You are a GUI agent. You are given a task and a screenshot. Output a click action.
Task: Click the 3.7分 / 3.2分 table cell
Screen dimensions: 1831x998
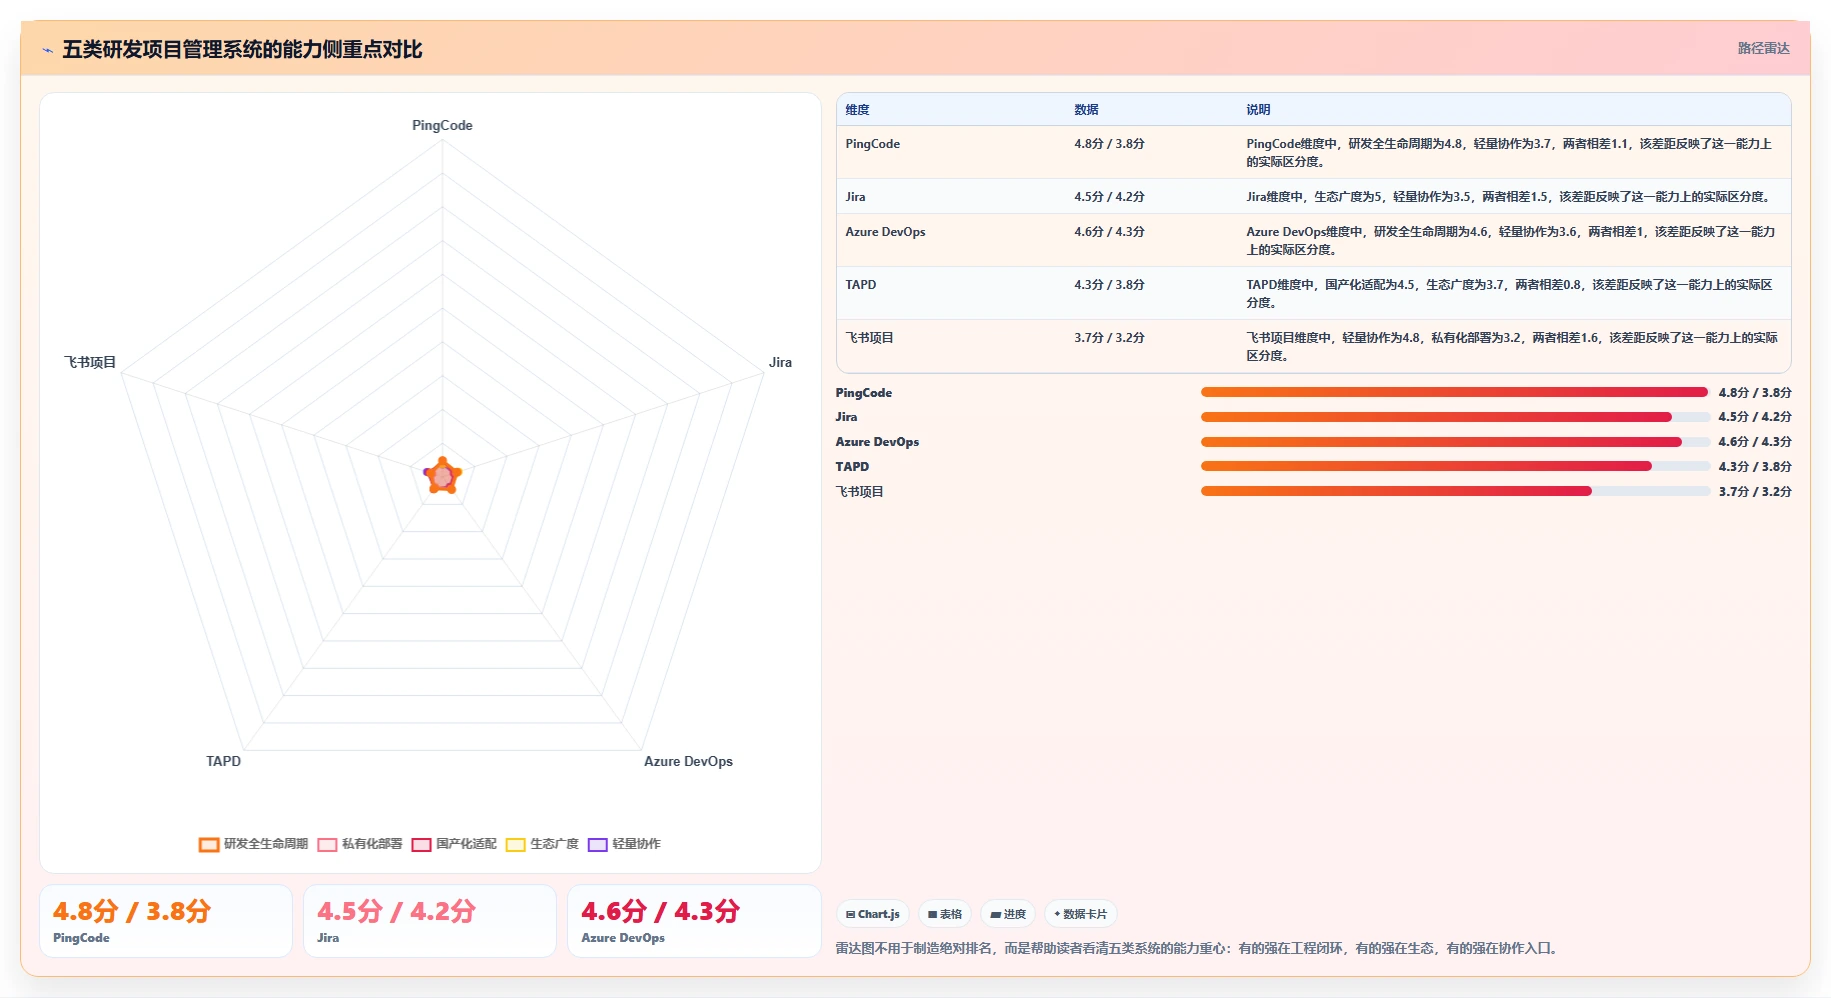[x=1109, y=338]
